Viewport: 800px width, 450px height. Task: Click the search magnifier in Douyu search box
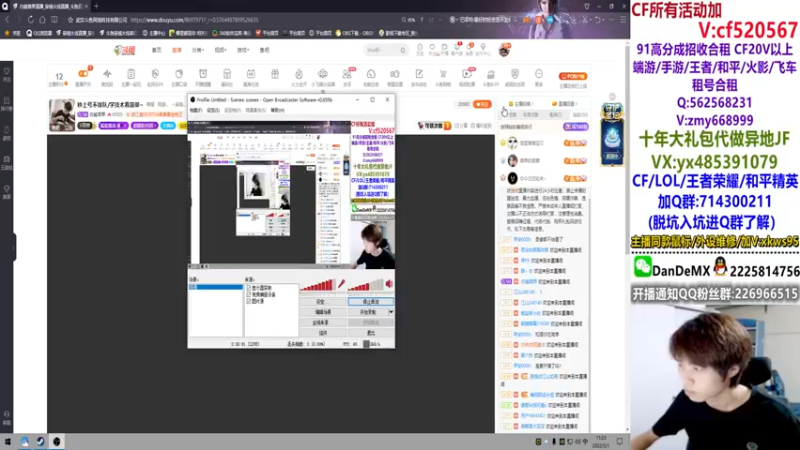[403, 50]
